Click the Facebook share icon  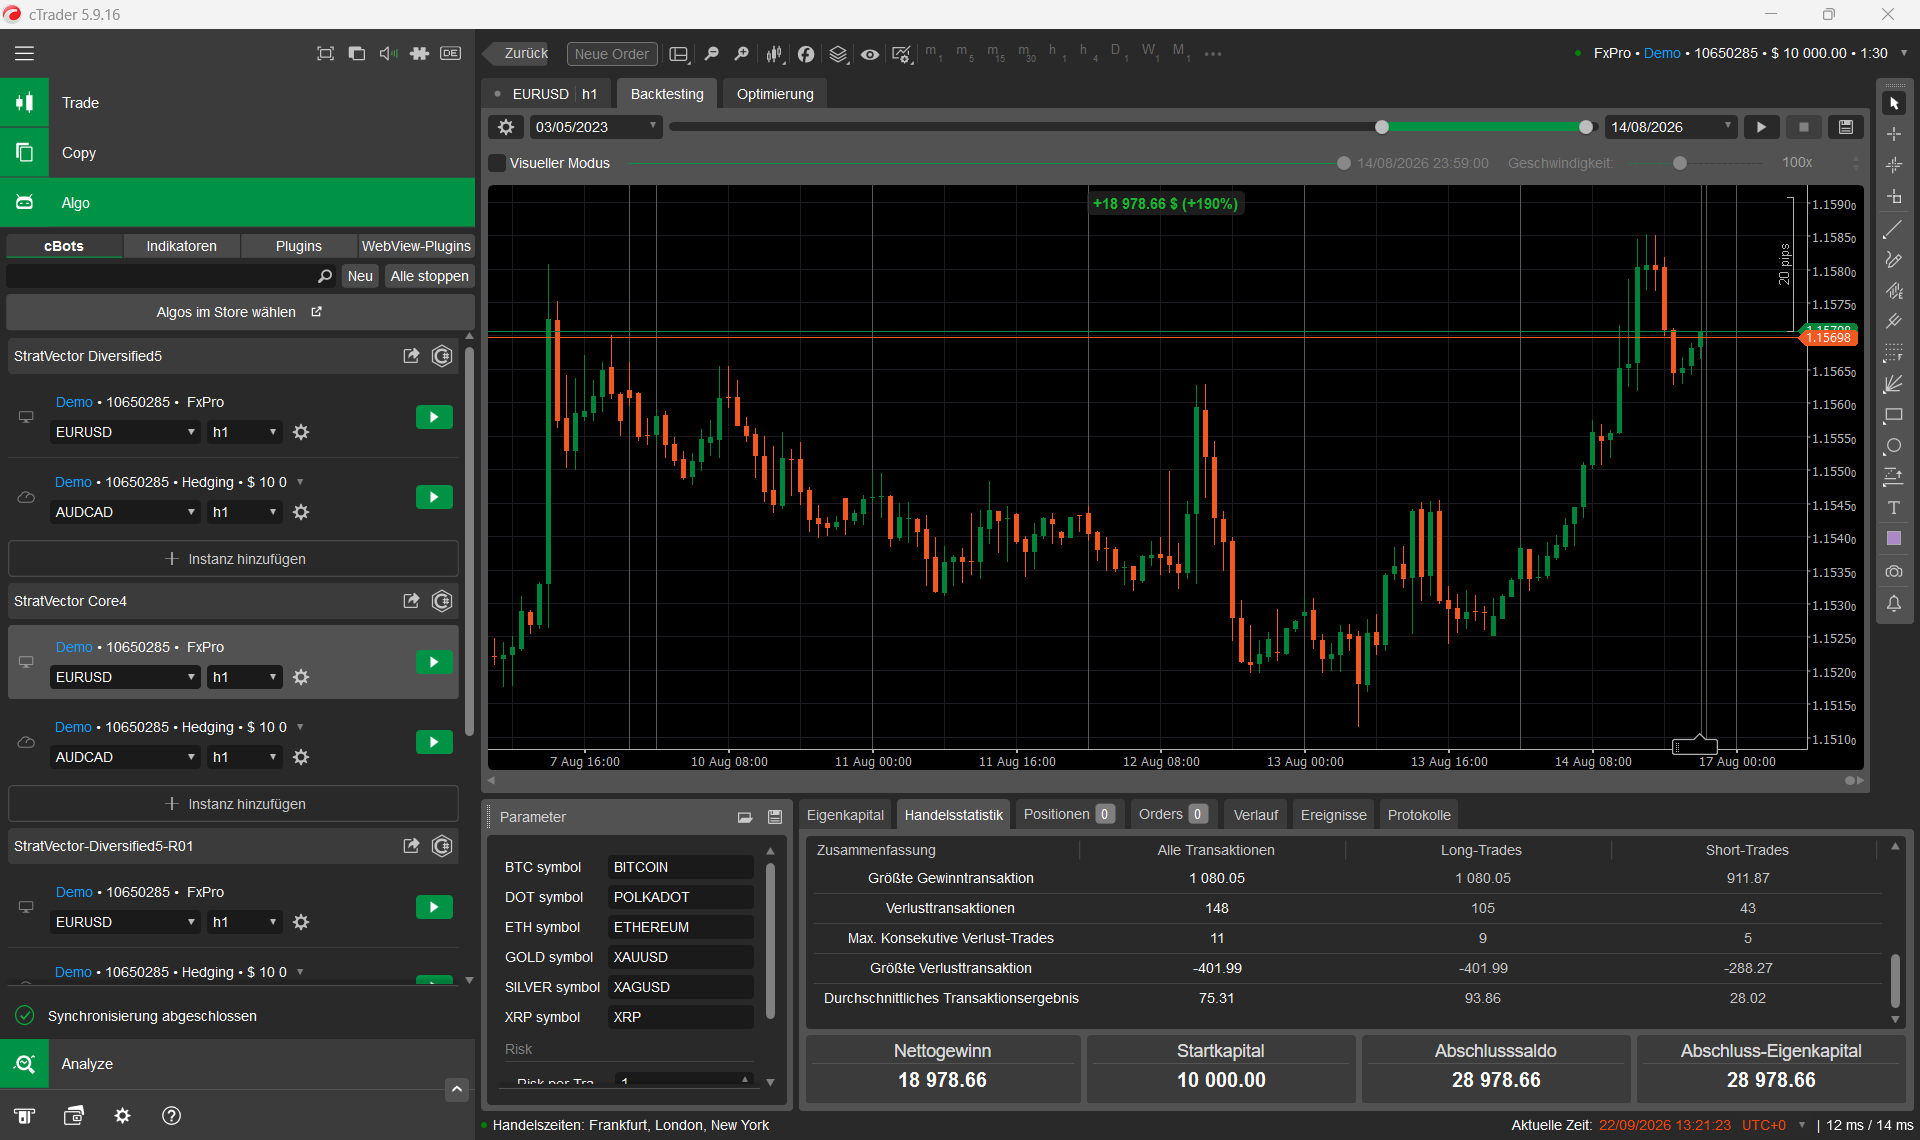806,54
